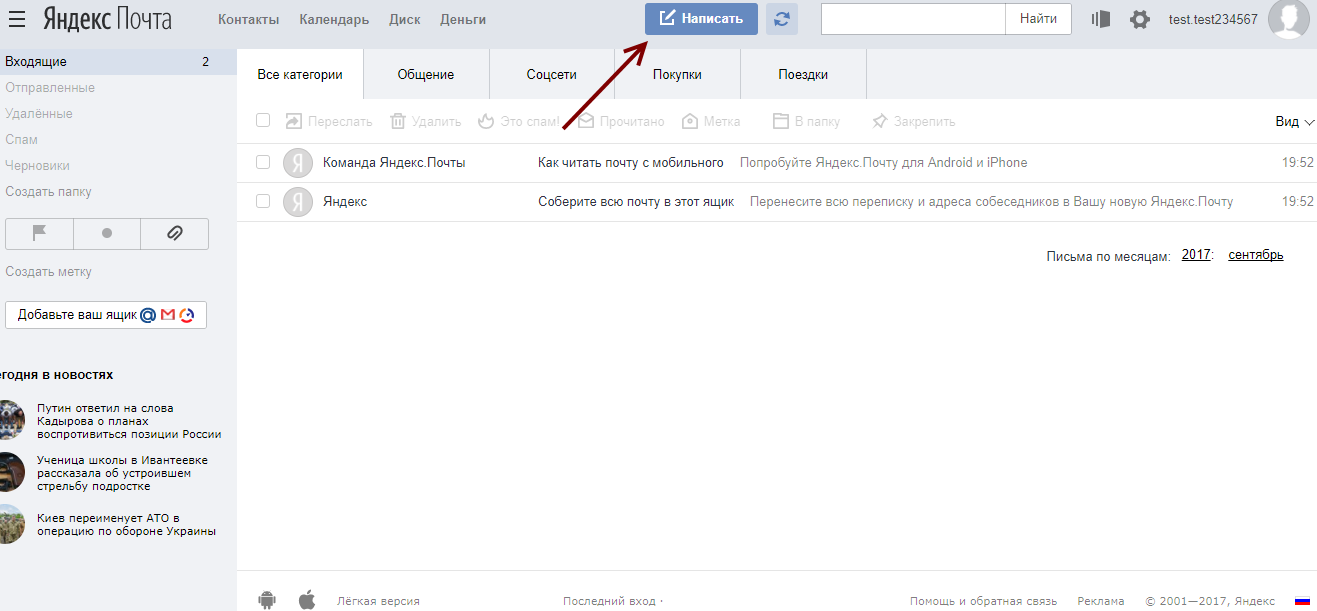Open the test.test234567 account menu
1317x611 pixels.
click(x=1213, y=19)
